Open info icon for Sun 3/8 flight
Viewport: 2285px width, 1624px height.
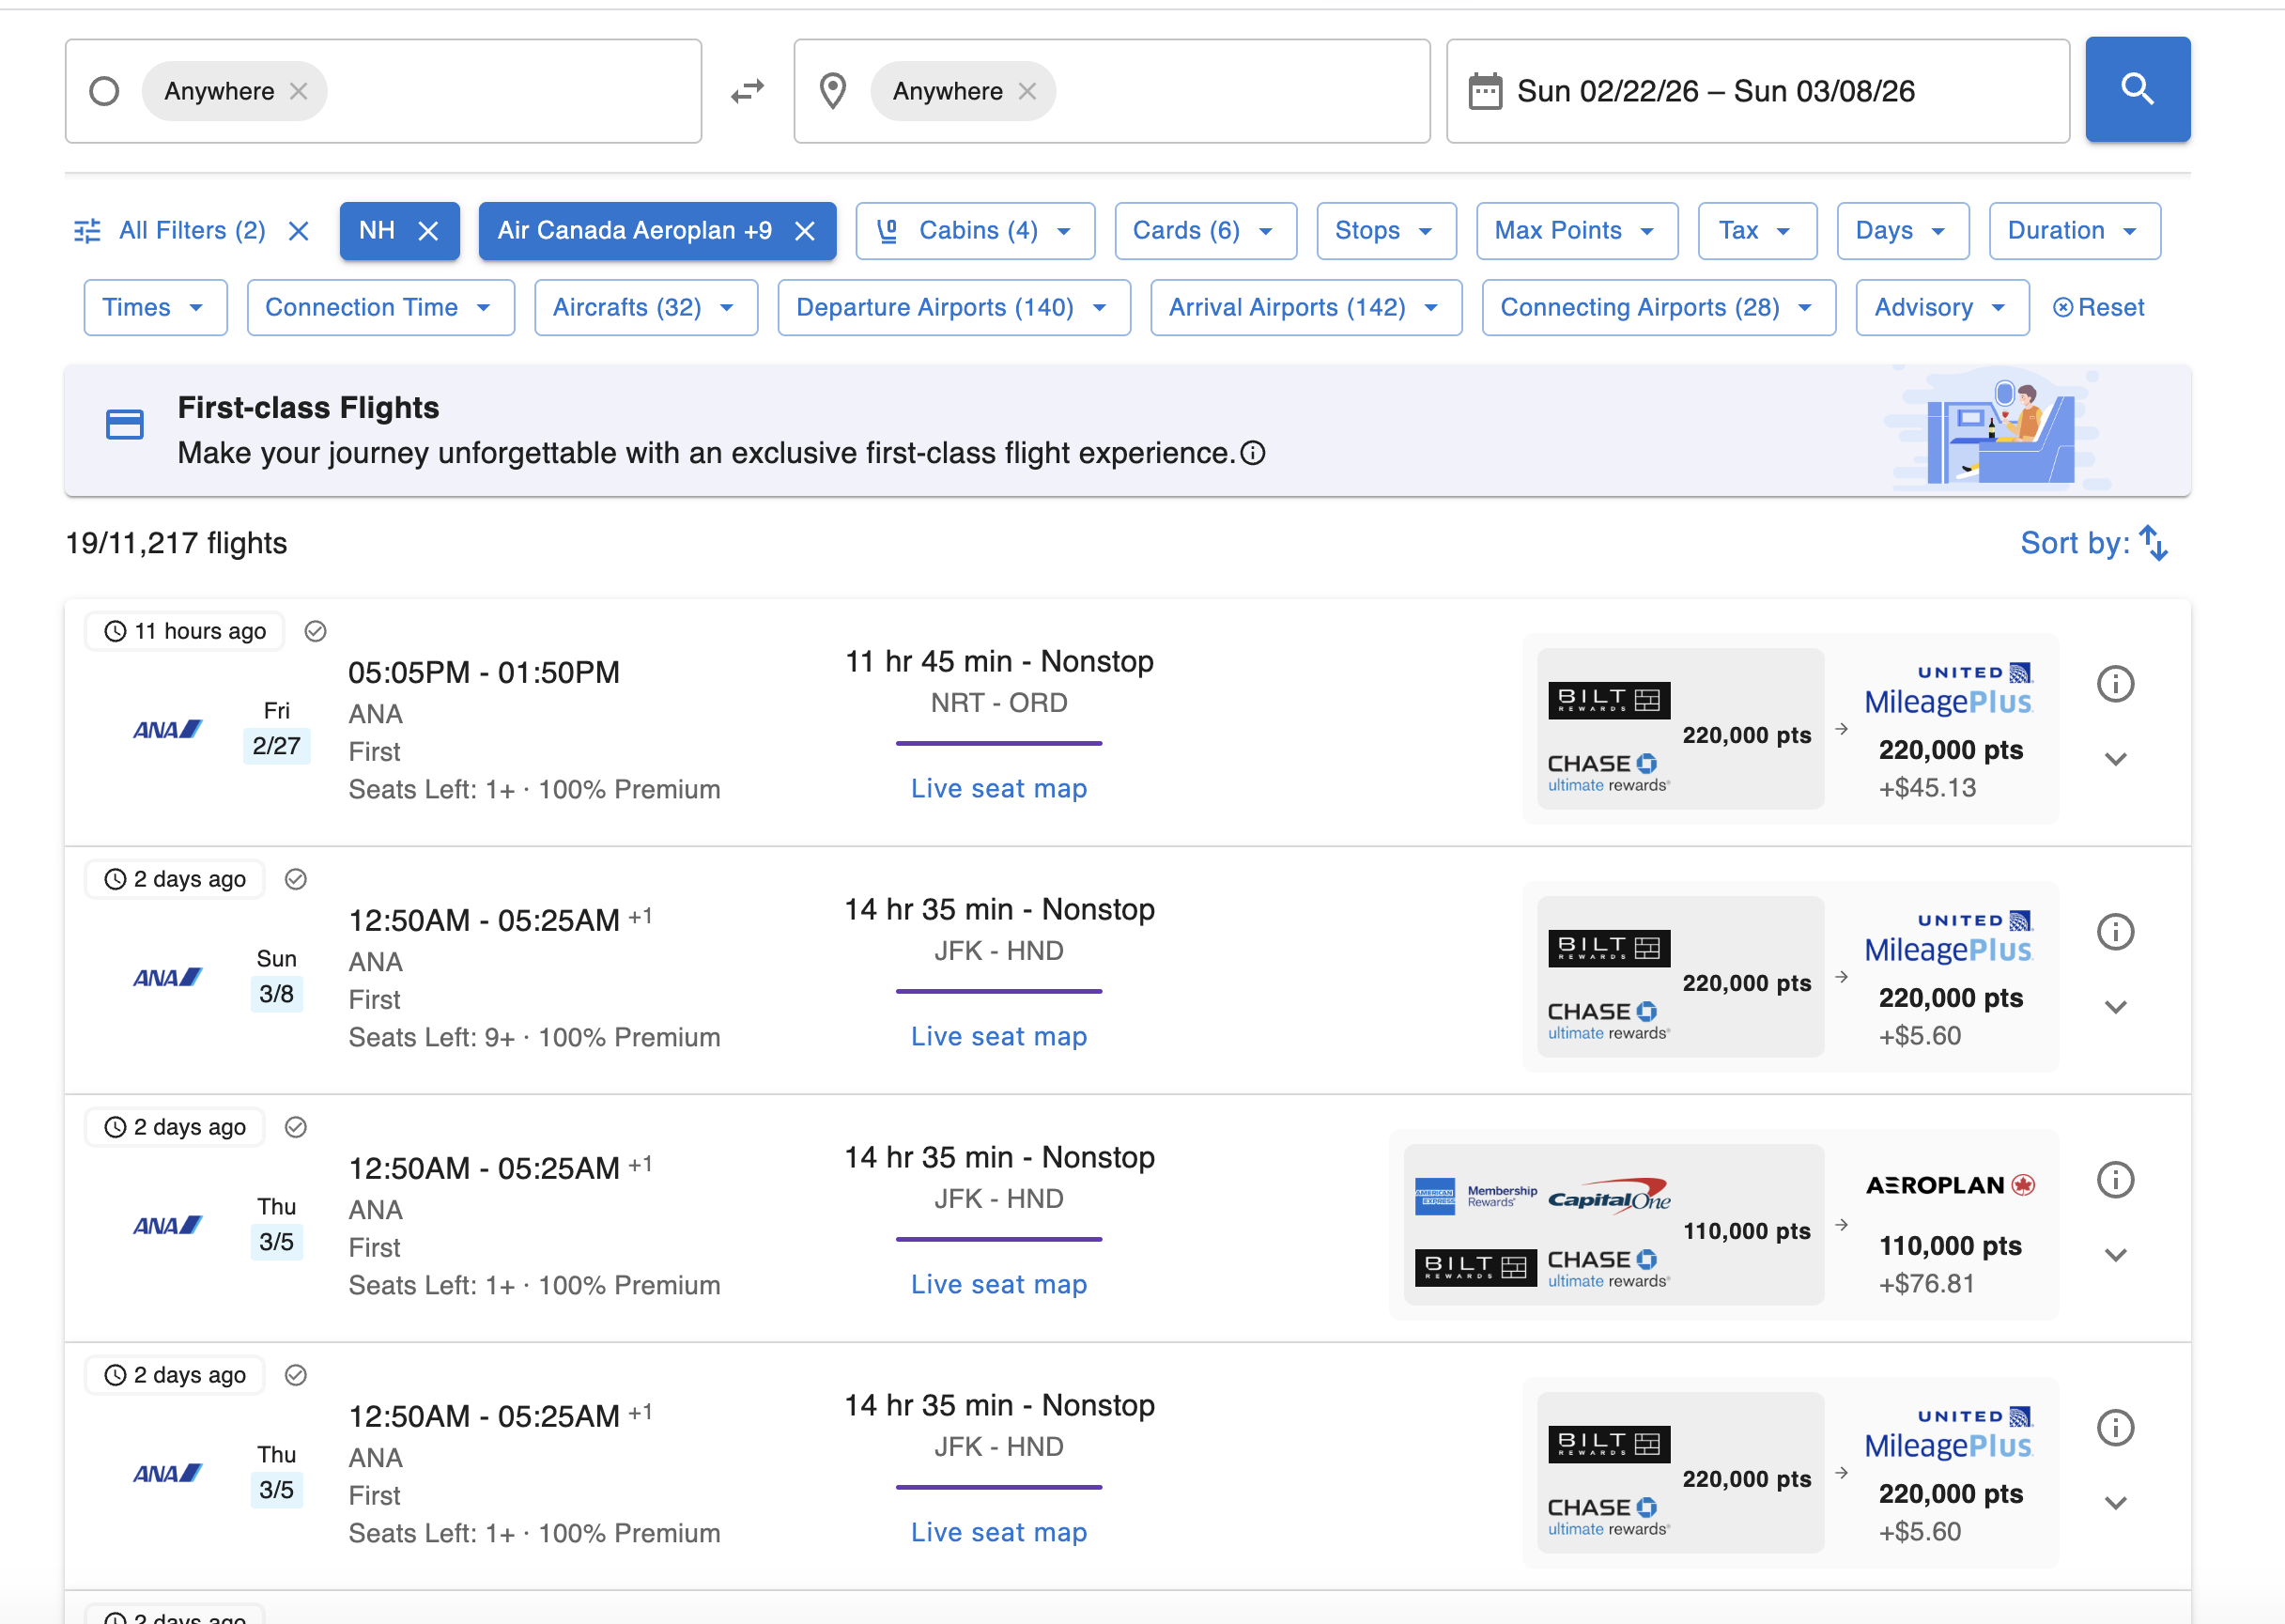point(2115,932)
